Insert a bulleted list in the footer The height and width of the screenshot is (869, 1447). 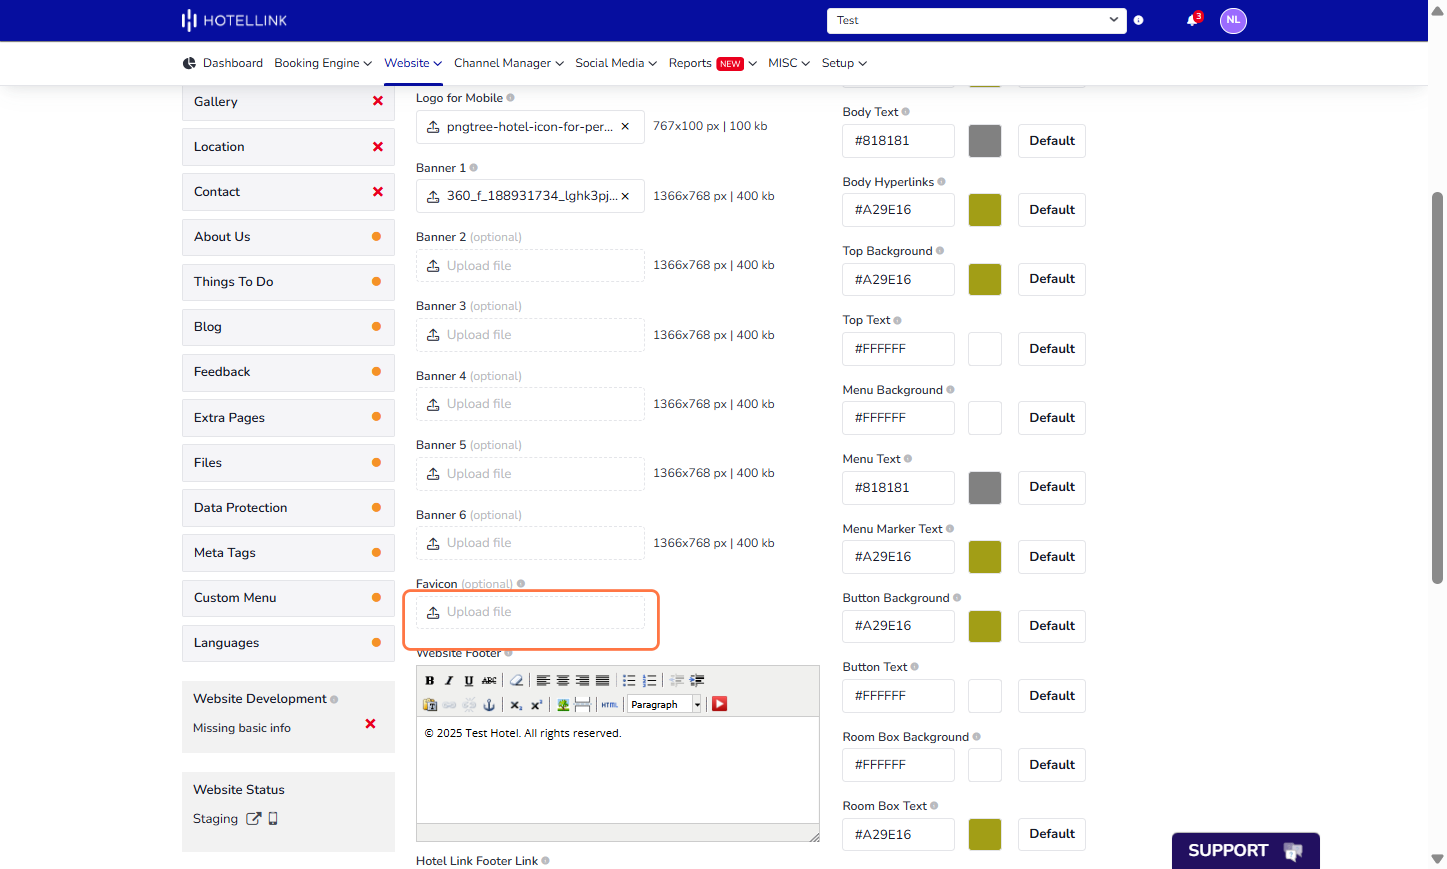pyautogui.click(x=629, y=680)
